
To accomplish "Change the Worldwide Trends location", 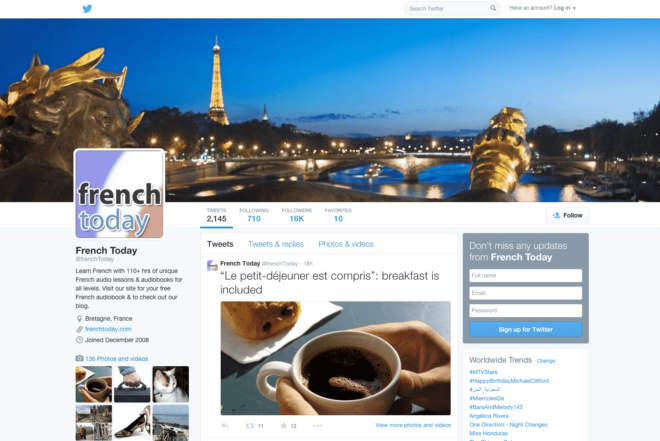I will click(x=546, y=361).
